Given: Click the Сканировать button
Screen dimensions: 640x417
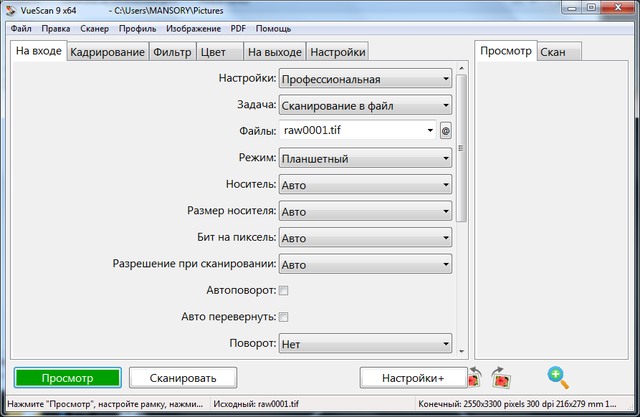Looking at the screenshot, I should 184,378.
